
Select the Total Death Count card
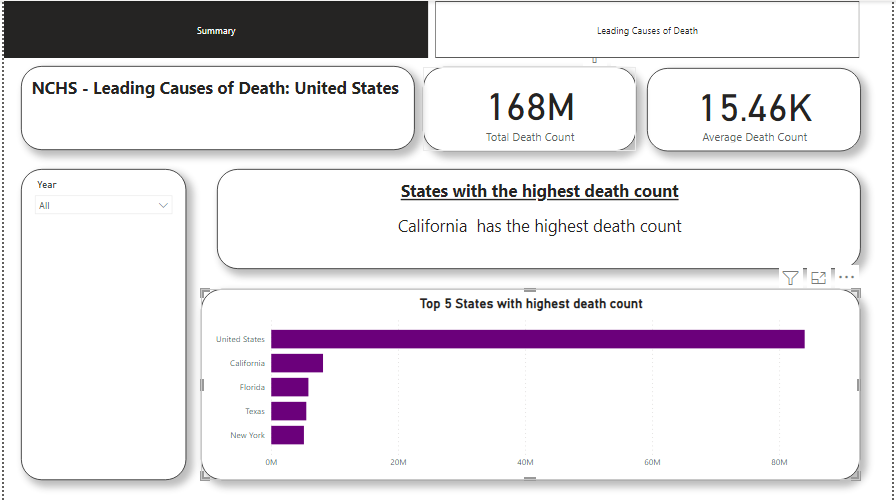coord(530,110)
